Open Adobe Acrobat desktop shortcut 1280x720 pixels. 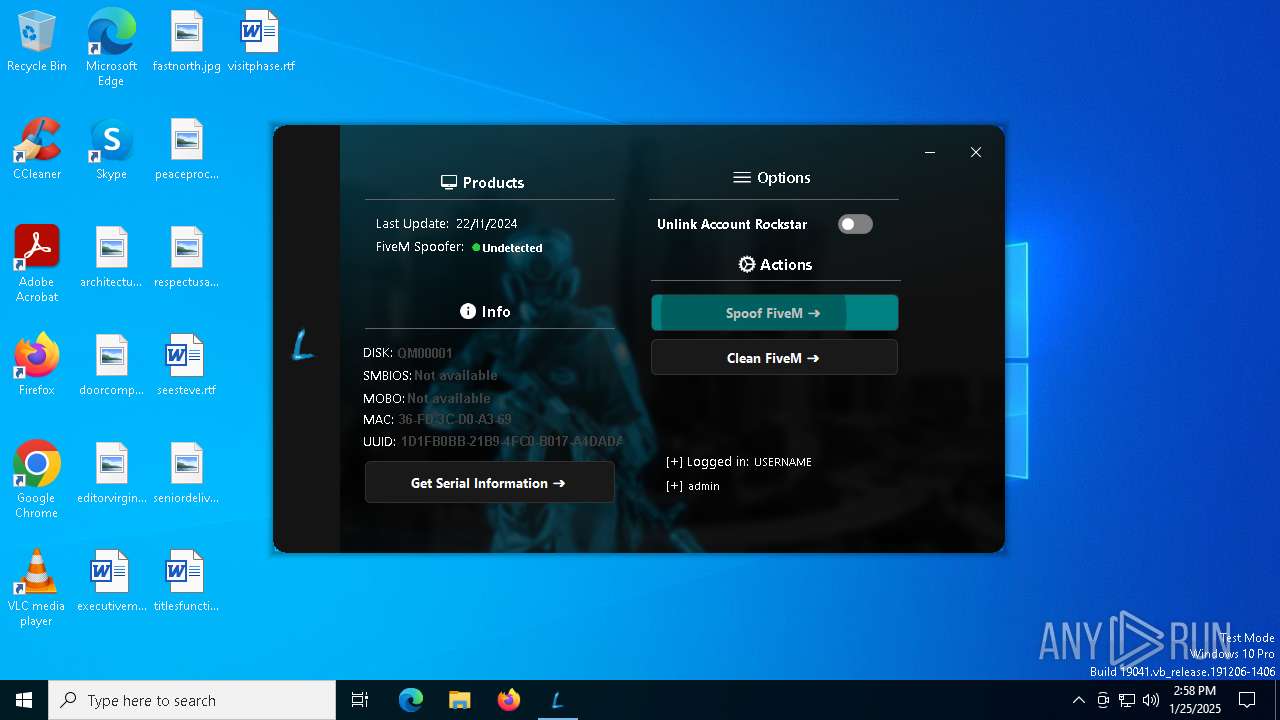[x=37, y=264]
